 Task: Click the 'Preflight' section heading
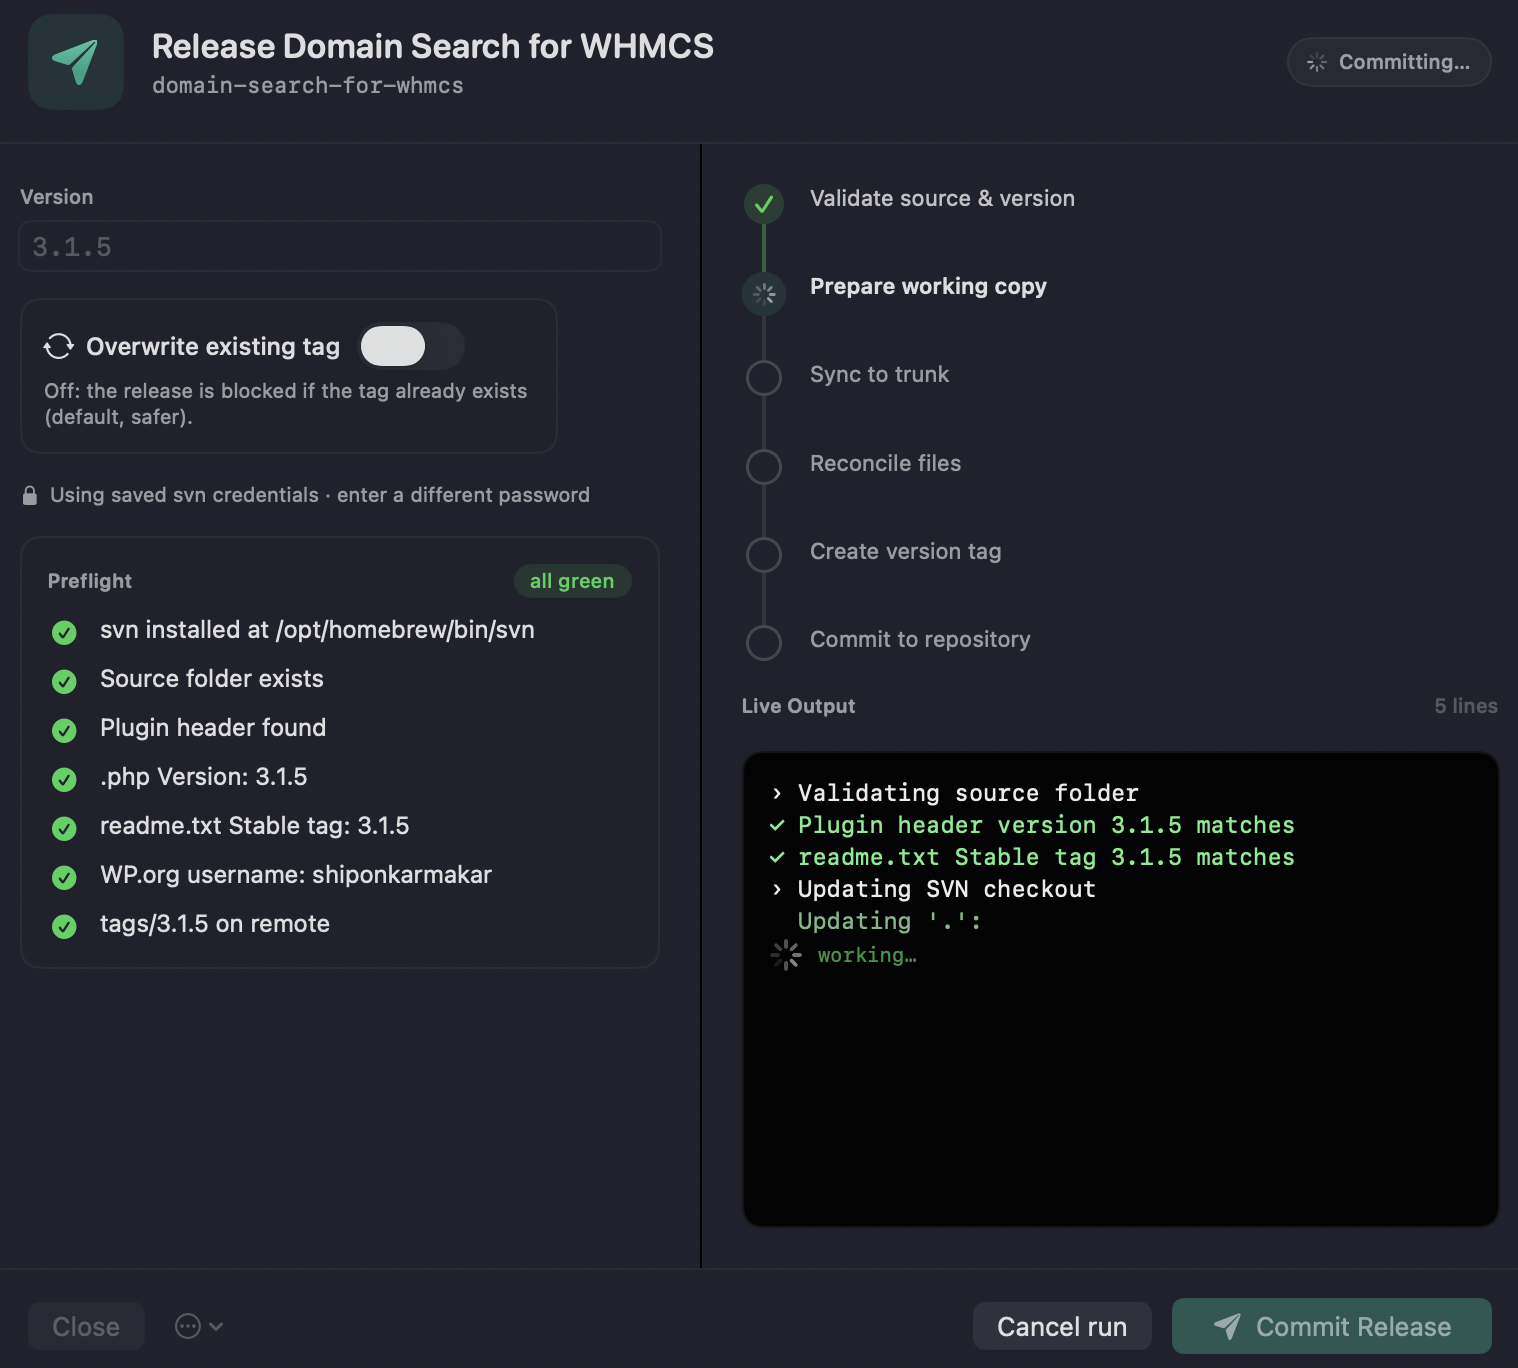pyautogui.click(x=90, y=581)
